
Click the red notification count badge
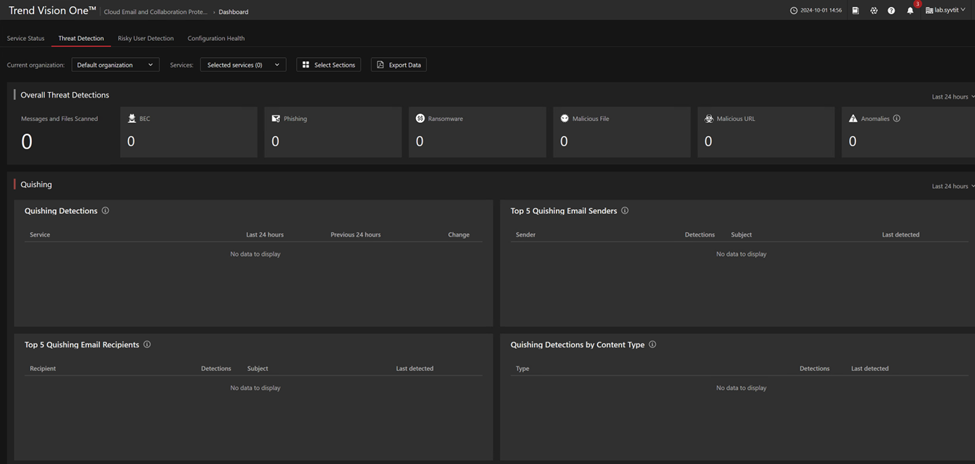(x=917, y=4)
